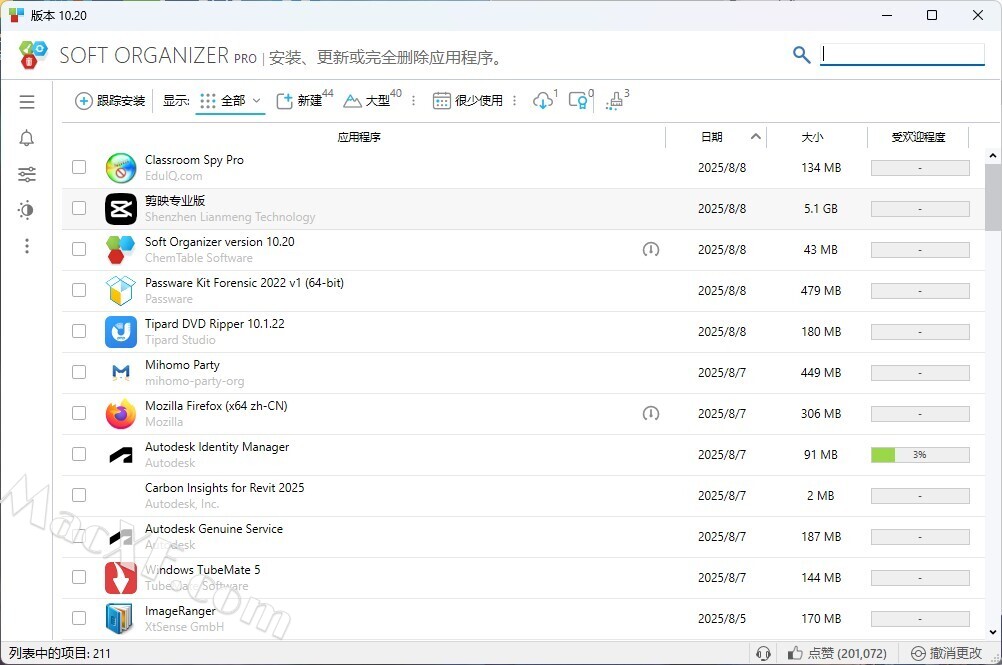Click ImageRanger app icon
1002x665 pixels.
(x=119, y=618)
